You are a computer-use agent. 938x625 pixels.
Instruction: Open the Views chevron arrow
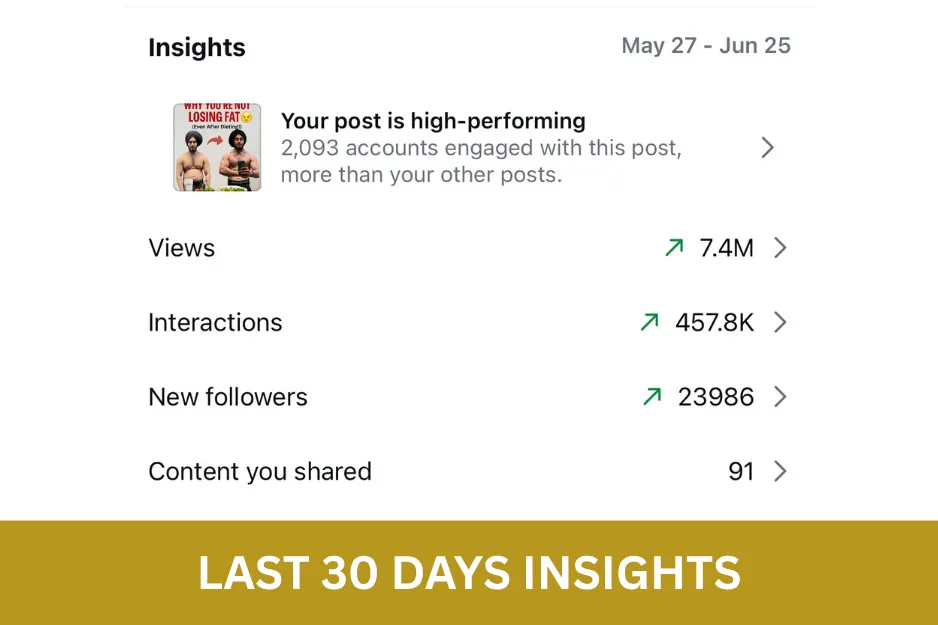(x=780, y=248)
